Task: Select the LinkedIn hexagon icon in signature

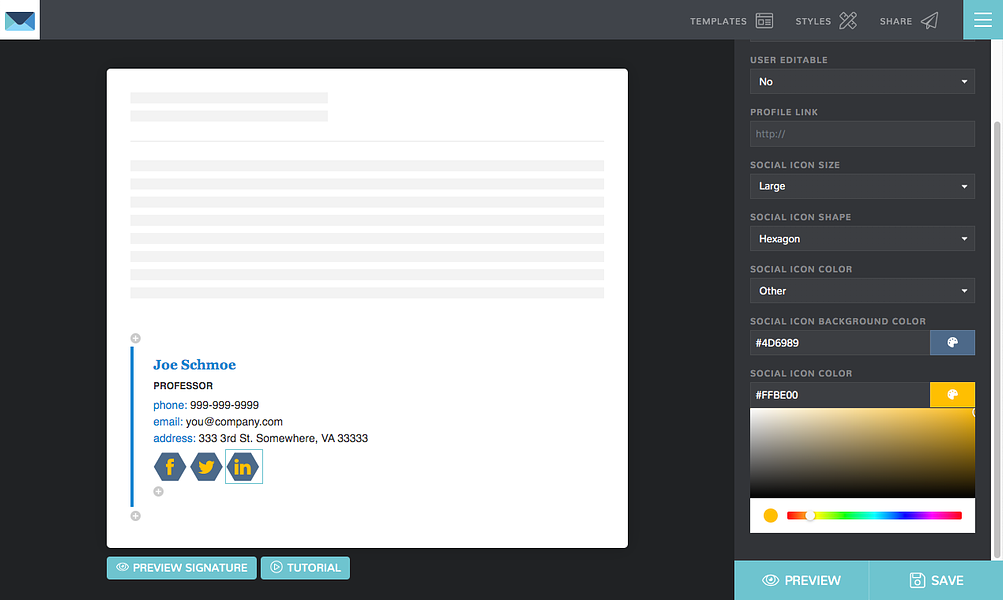Action: [243, 467]
